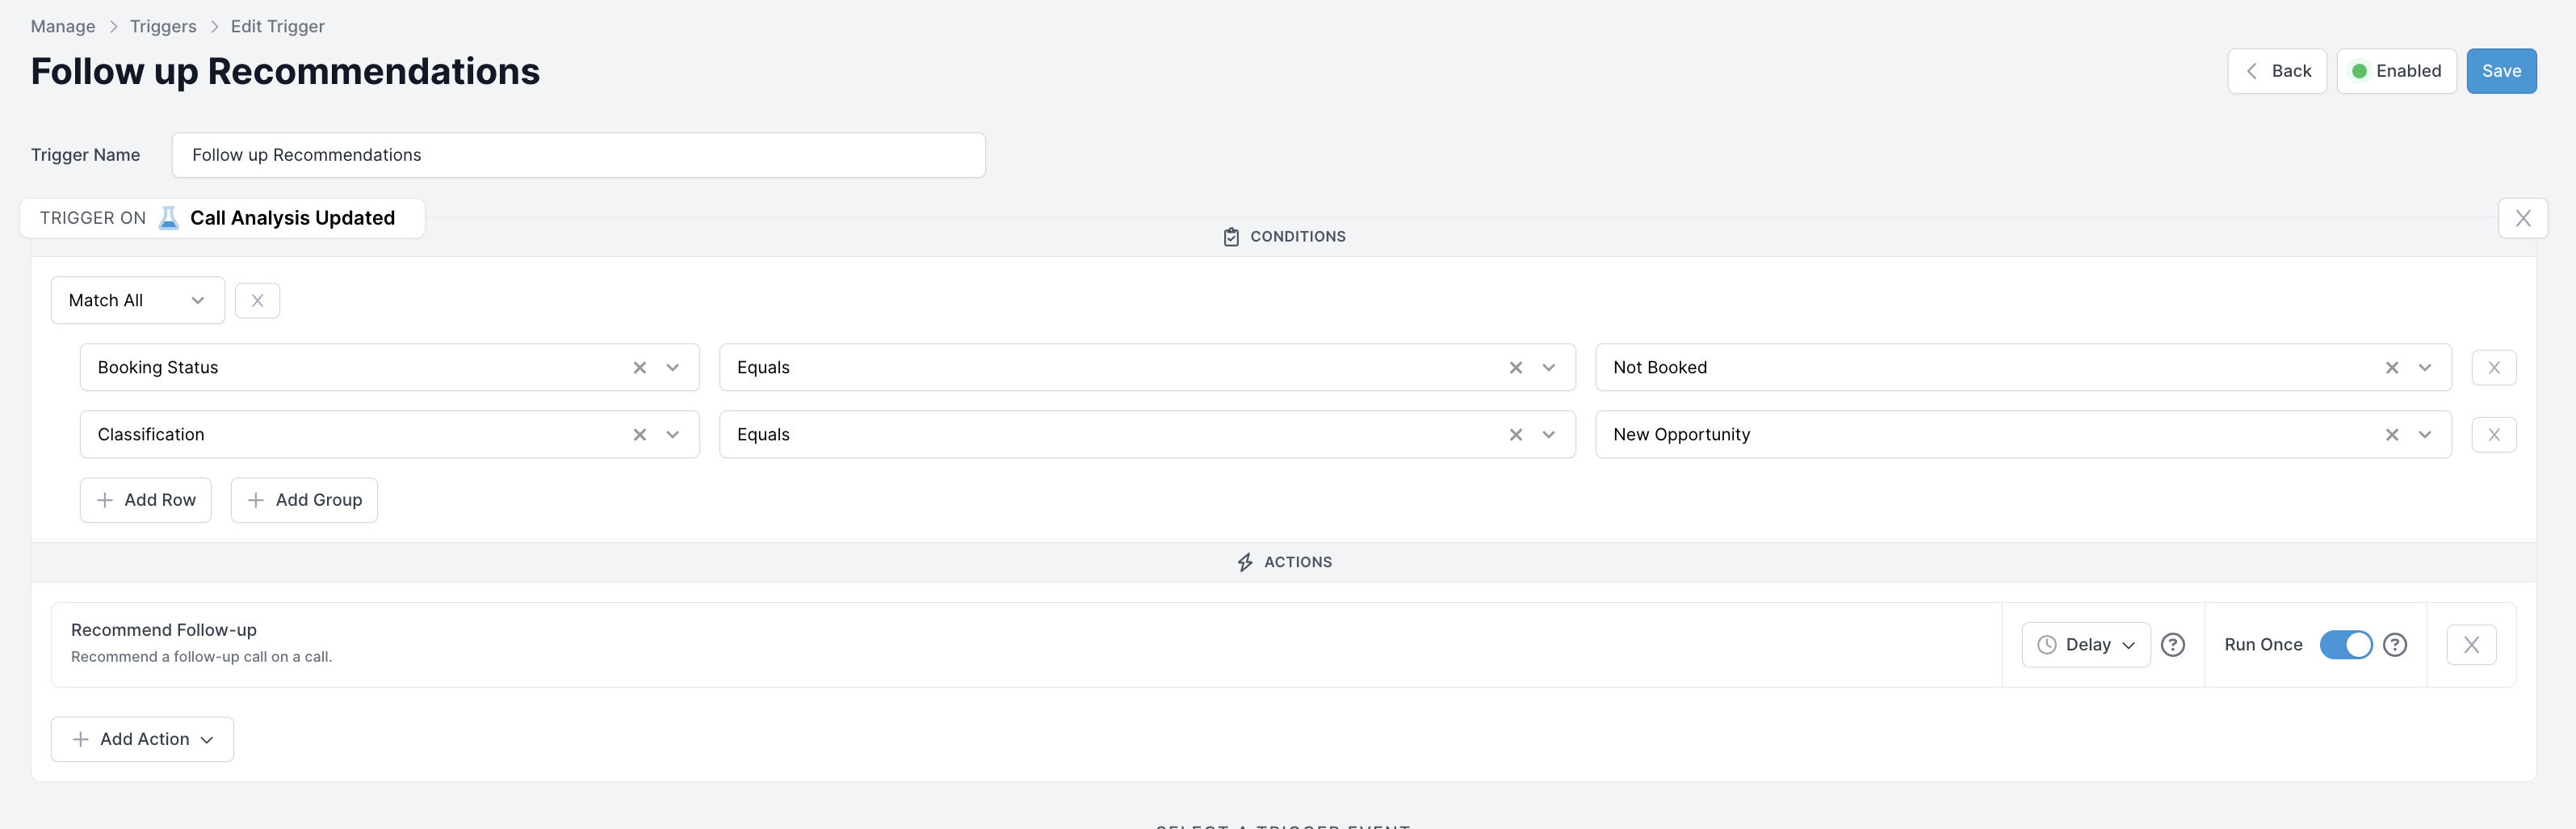Select the Edit Trigger breadcrumb

[277, 26]
